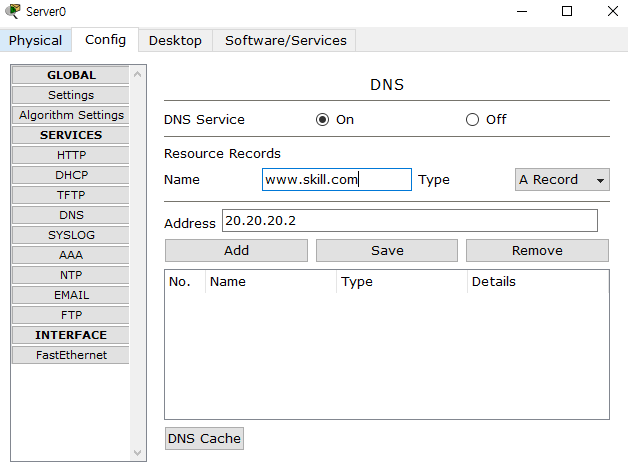The width and height of the screenshot is (628, 467).
Task: Add the DNS resource record
Action: point(236,251)
